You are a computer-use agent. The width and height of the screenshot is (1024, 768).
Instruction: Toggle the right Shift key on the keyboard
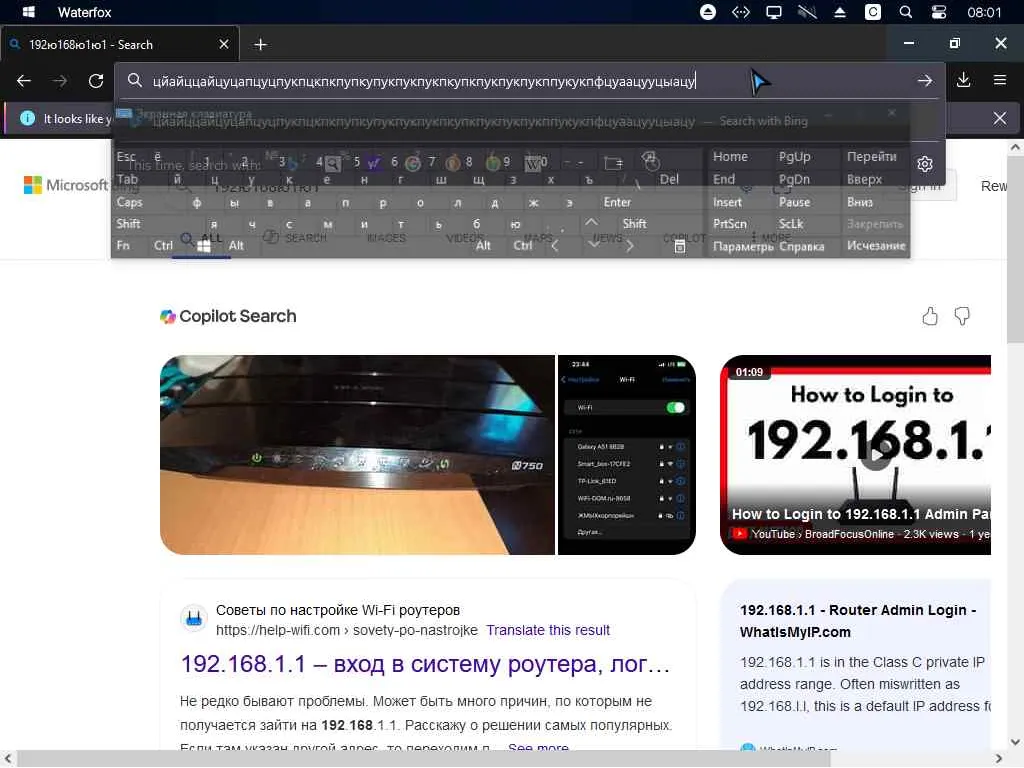(634, 223)
